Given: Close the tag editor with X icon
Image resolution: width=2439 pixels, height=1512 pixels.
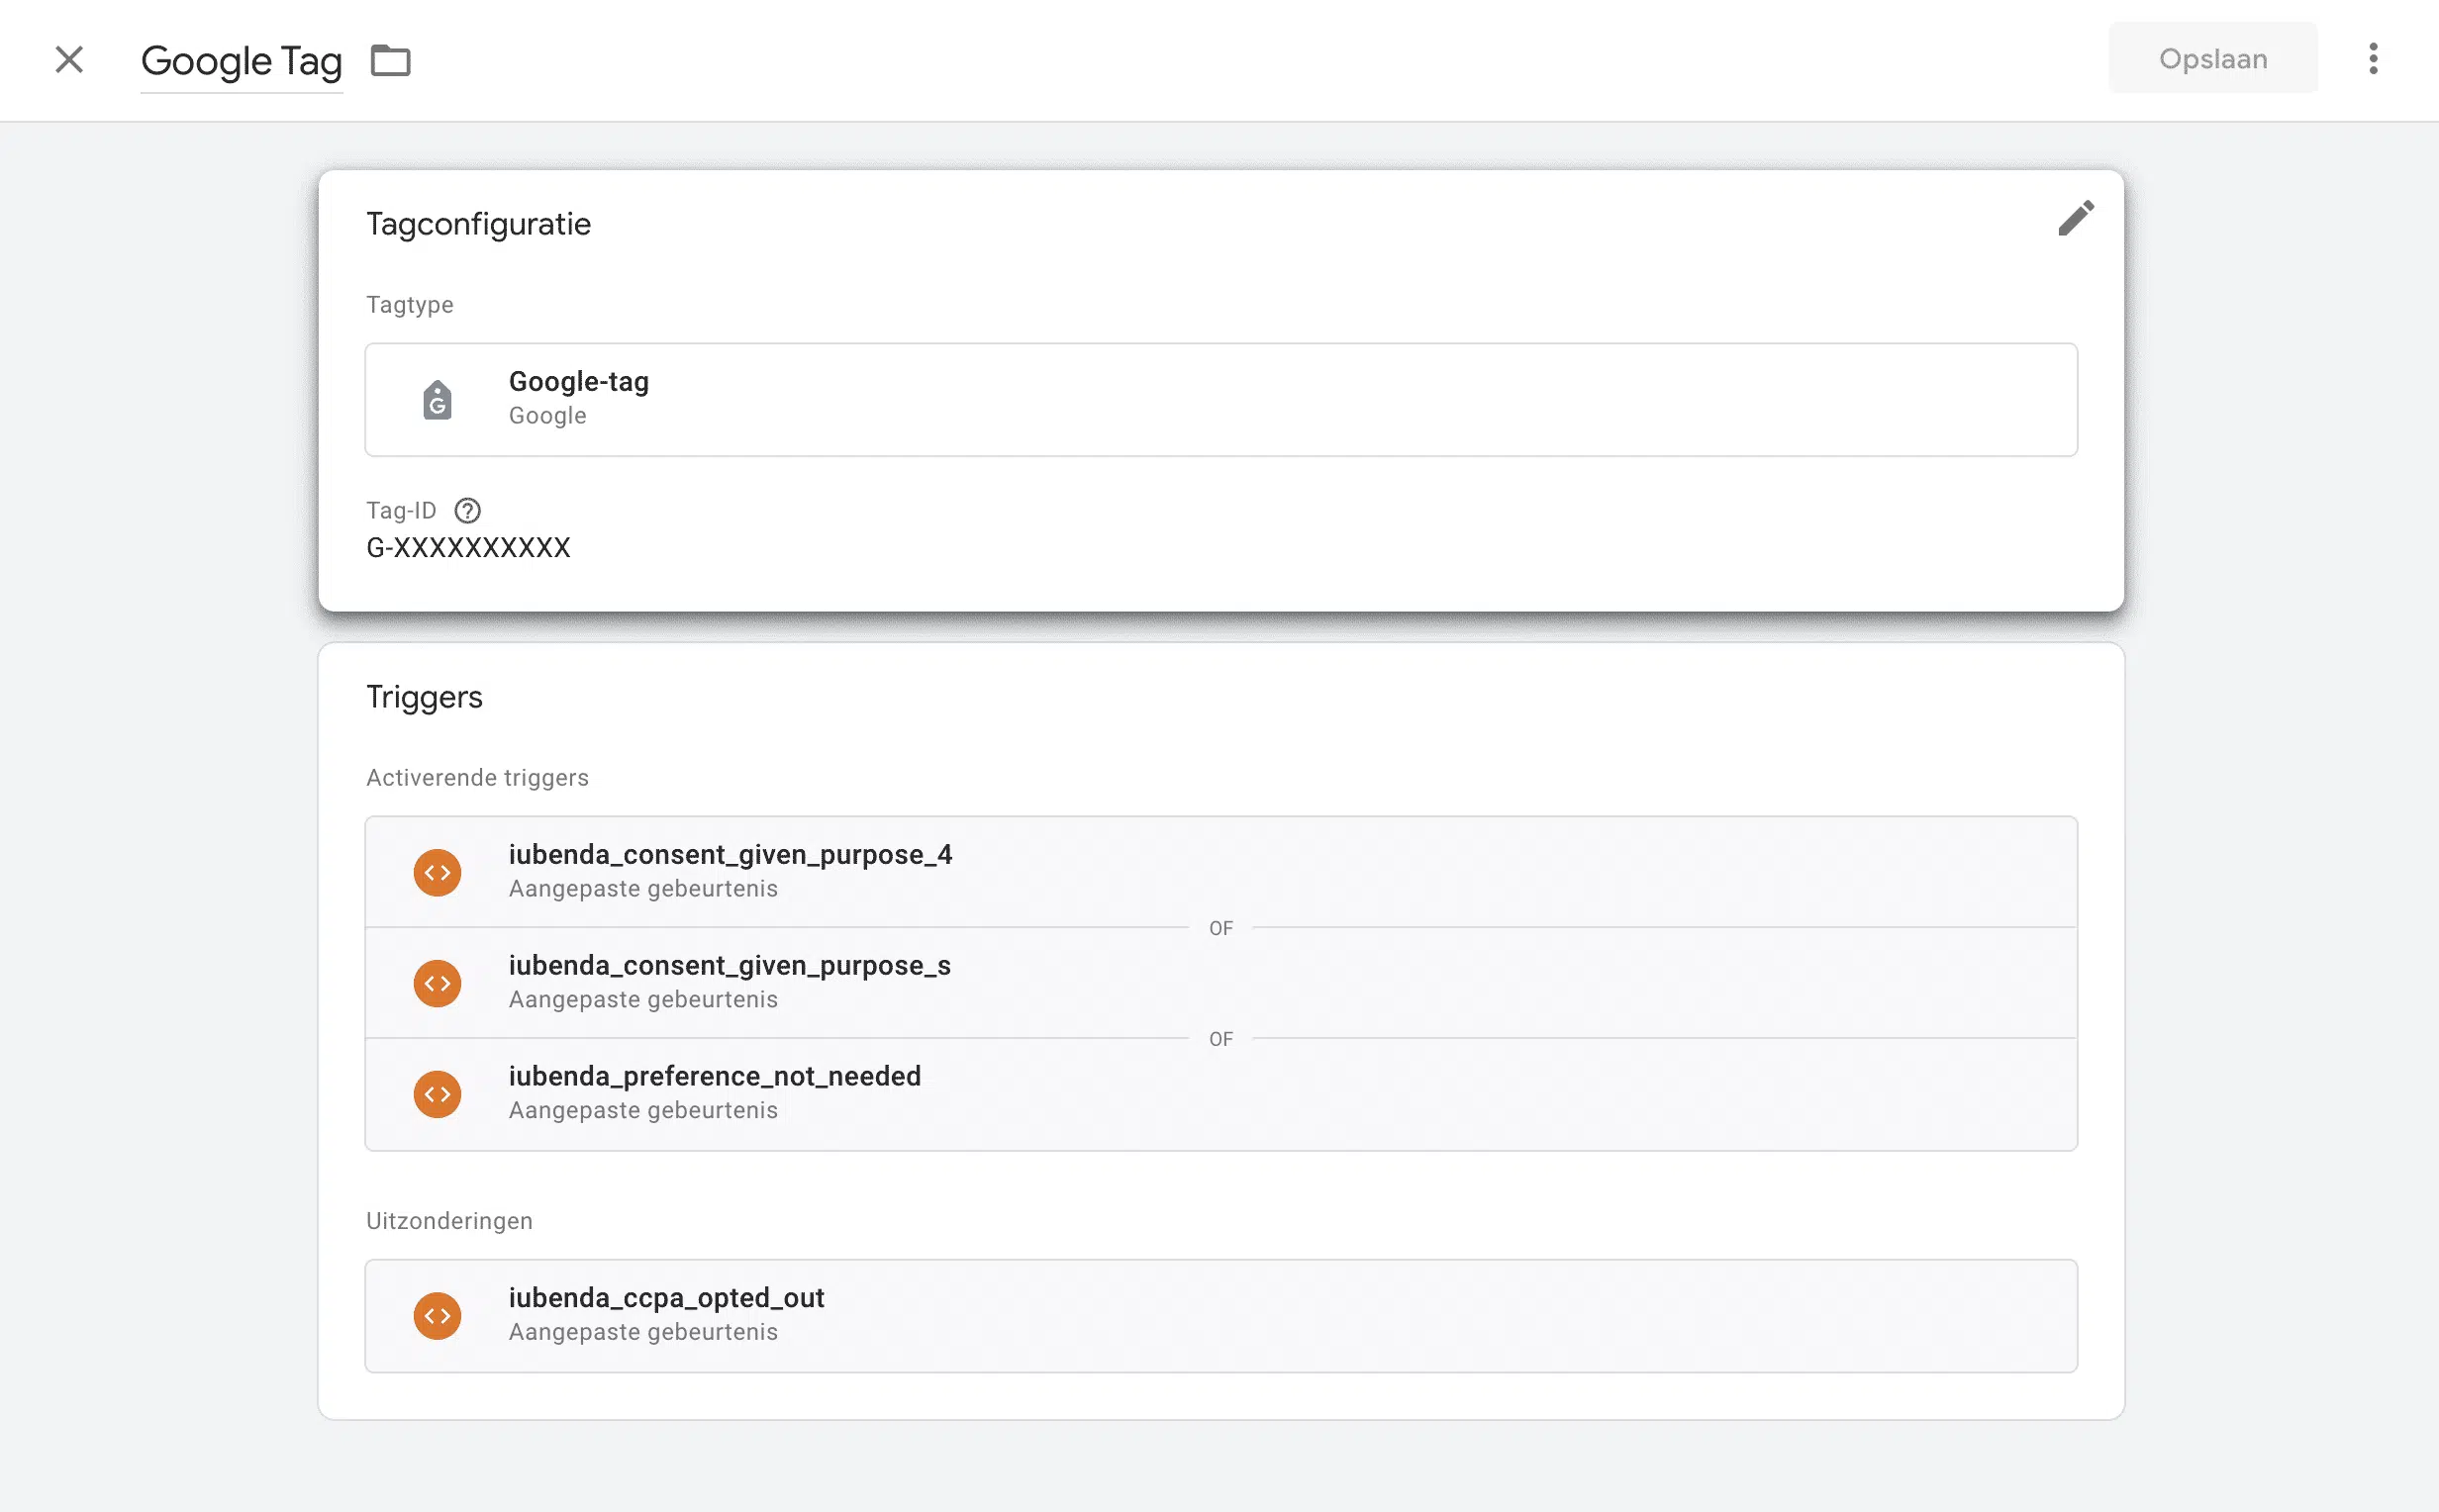Looking at the screenshot, I should (69, 60).
